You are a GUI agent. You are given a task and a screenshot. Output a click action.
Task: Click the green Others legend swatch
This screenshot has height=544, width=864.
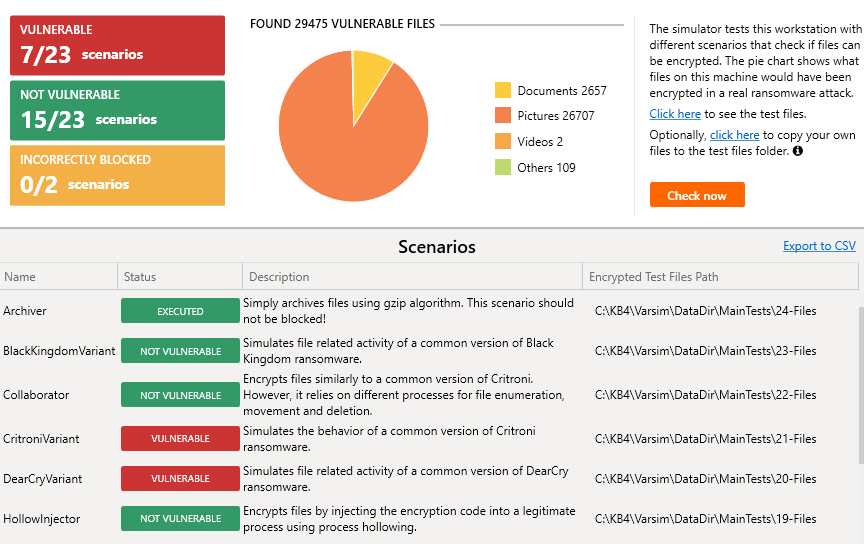click(x=503, y=168)
